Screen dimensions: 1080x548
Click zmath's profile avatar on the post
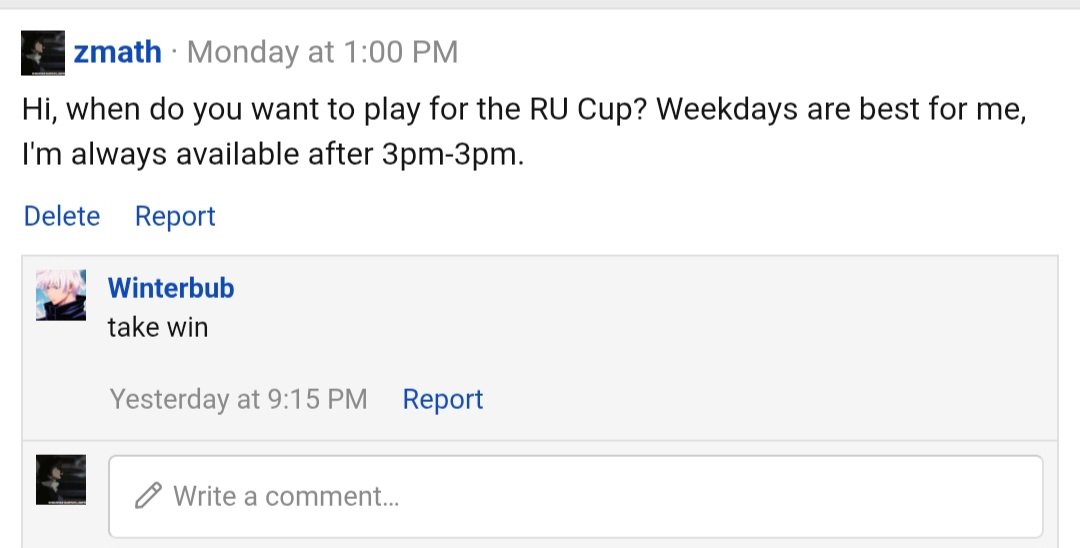tap(44, 53)
